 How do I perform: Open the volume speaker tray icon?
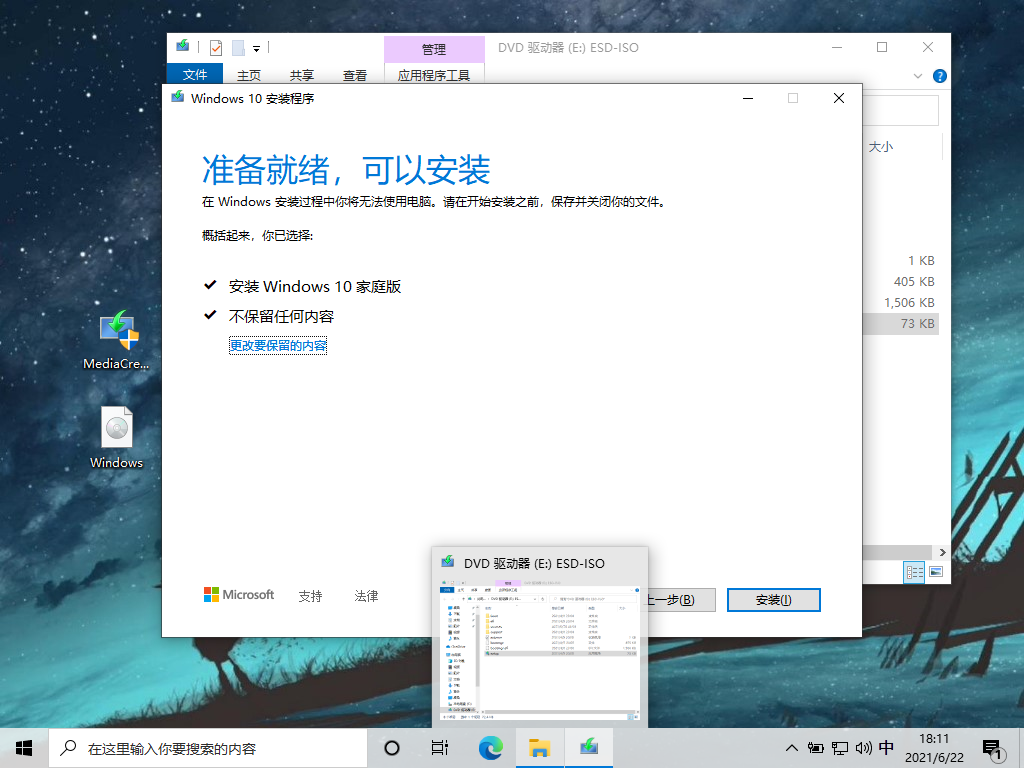click(x=863, y=748)
